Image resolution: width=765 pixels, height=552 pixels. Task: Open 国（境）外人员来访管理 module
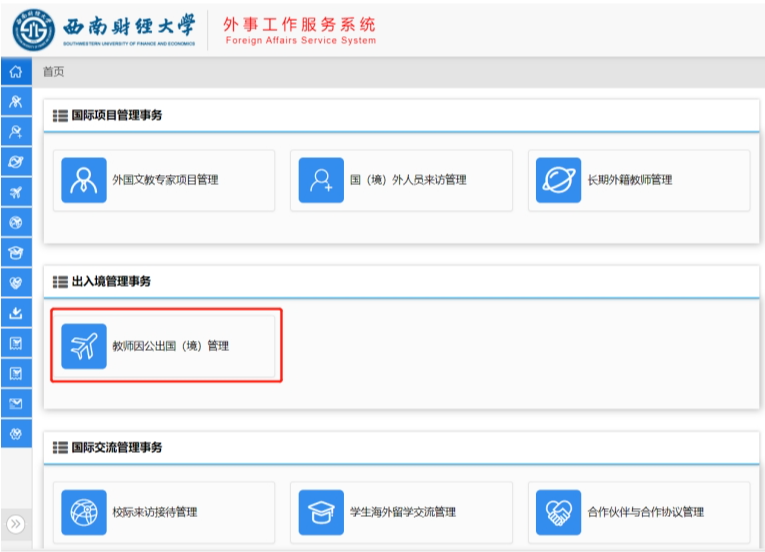(401, 180)
